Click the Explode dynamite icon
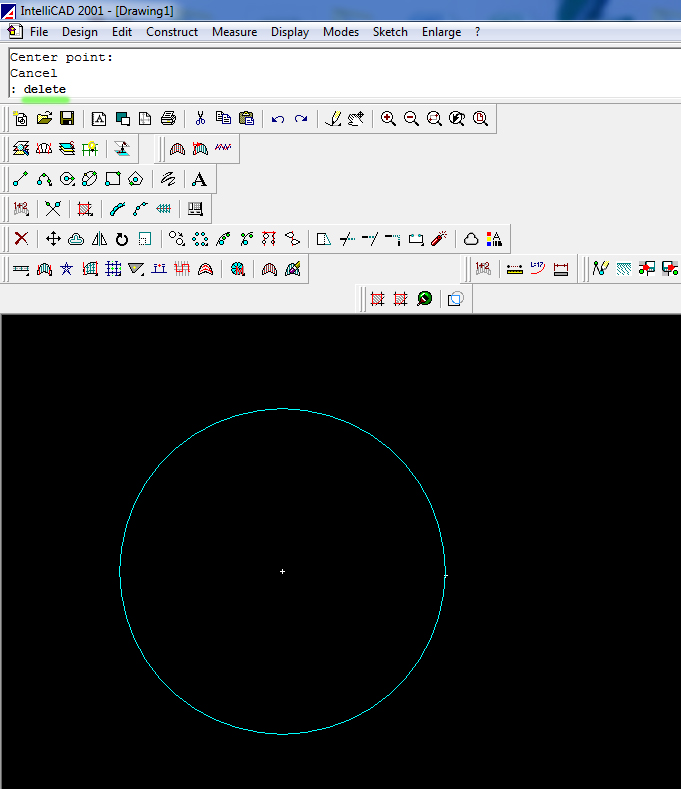The image size is (681, 789). tap(439, 239)
